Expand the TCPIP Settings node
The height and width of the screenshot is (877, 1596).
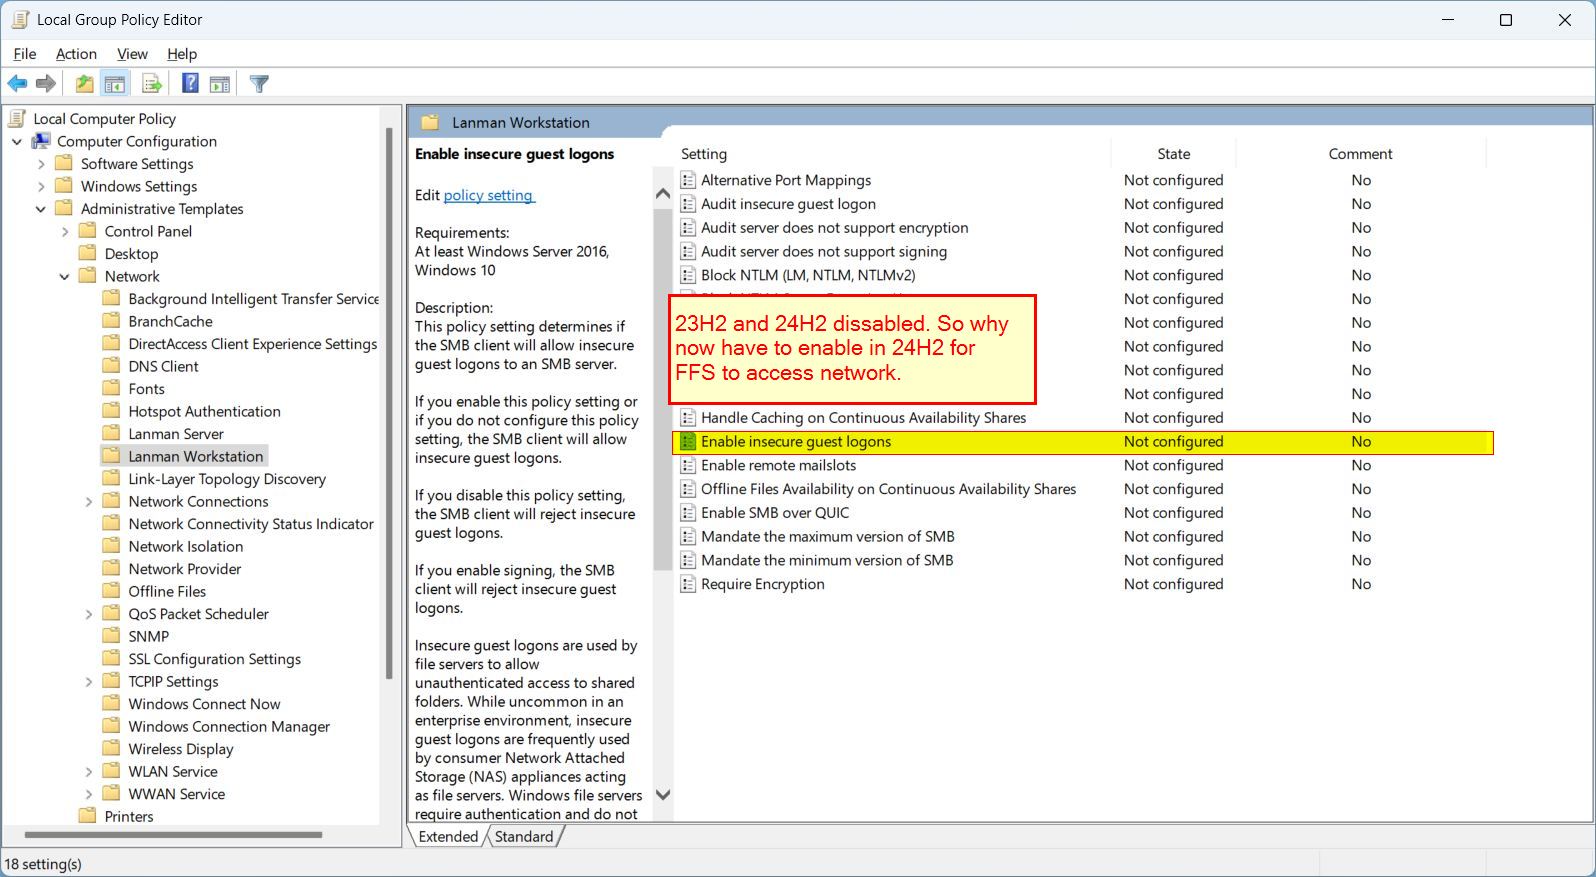(89, 681)
